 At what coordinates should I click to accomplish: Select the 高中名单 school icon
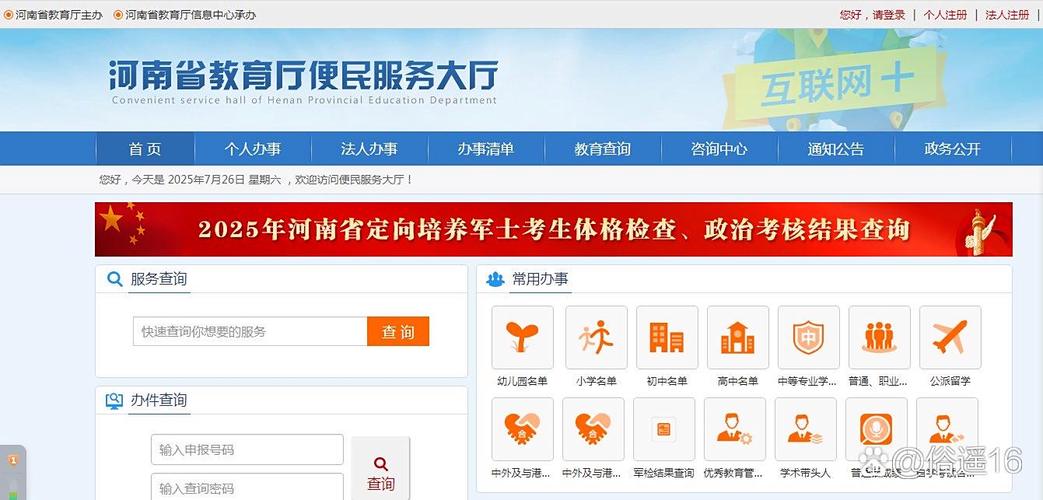(737, 337)
